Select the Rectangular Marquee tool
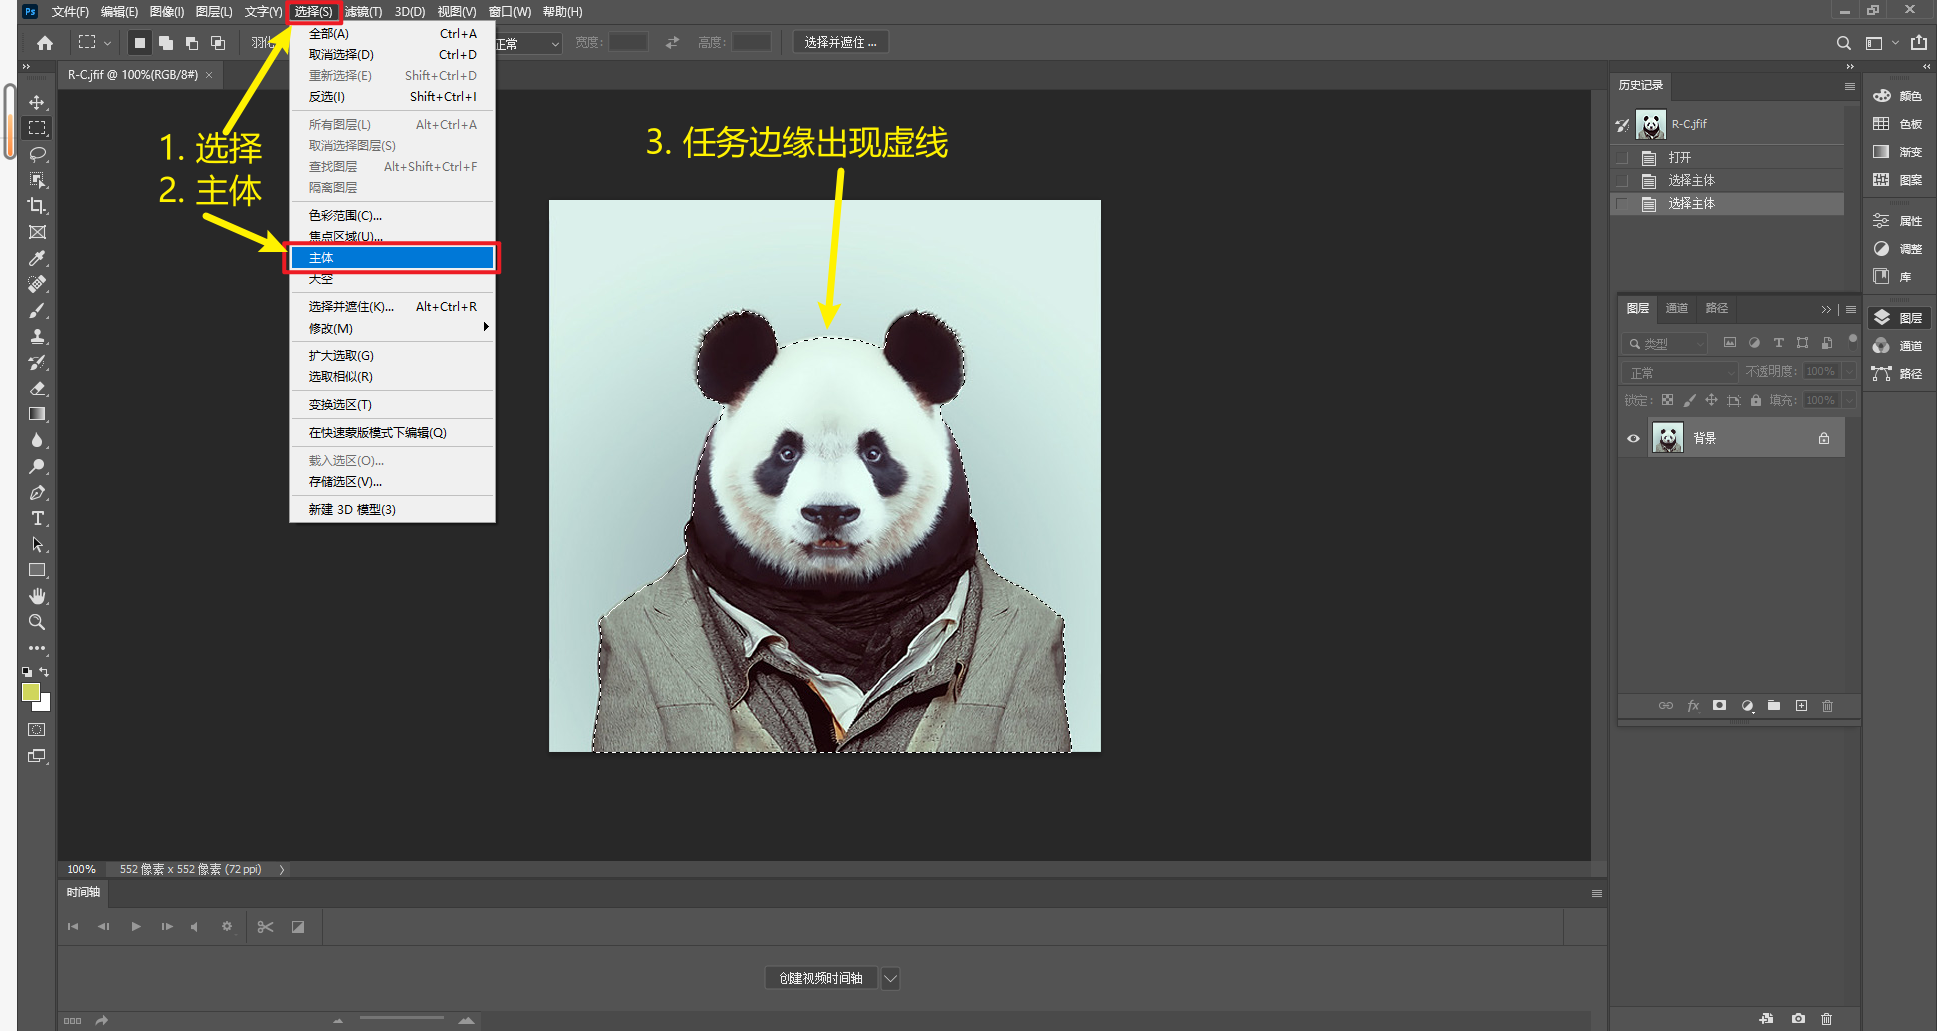 click(x=37, y=128)
